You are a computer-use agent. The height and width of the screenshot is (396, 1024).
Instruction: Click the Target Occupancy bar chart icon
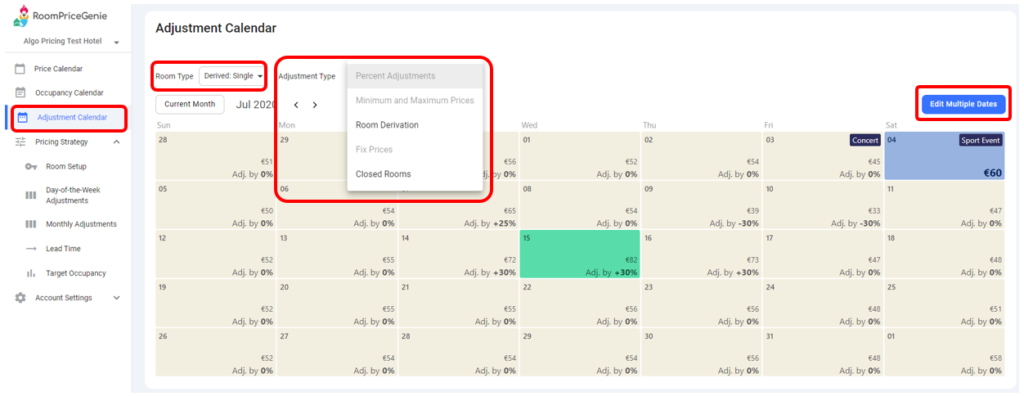[x=31, y=273]
